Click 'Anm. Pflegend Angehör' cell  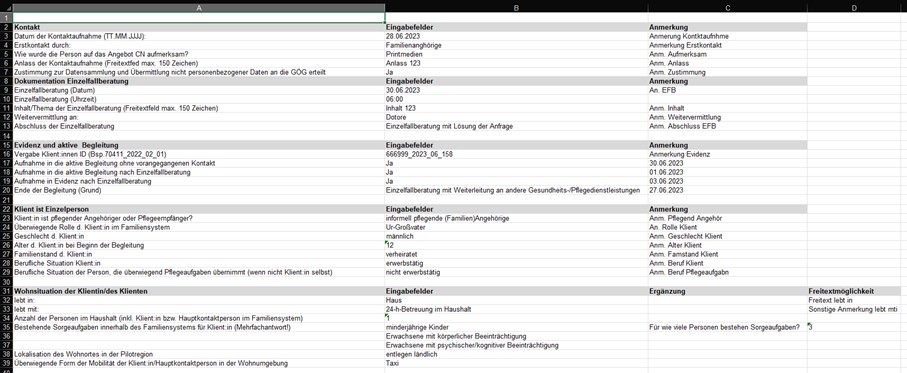pos(727,218)
